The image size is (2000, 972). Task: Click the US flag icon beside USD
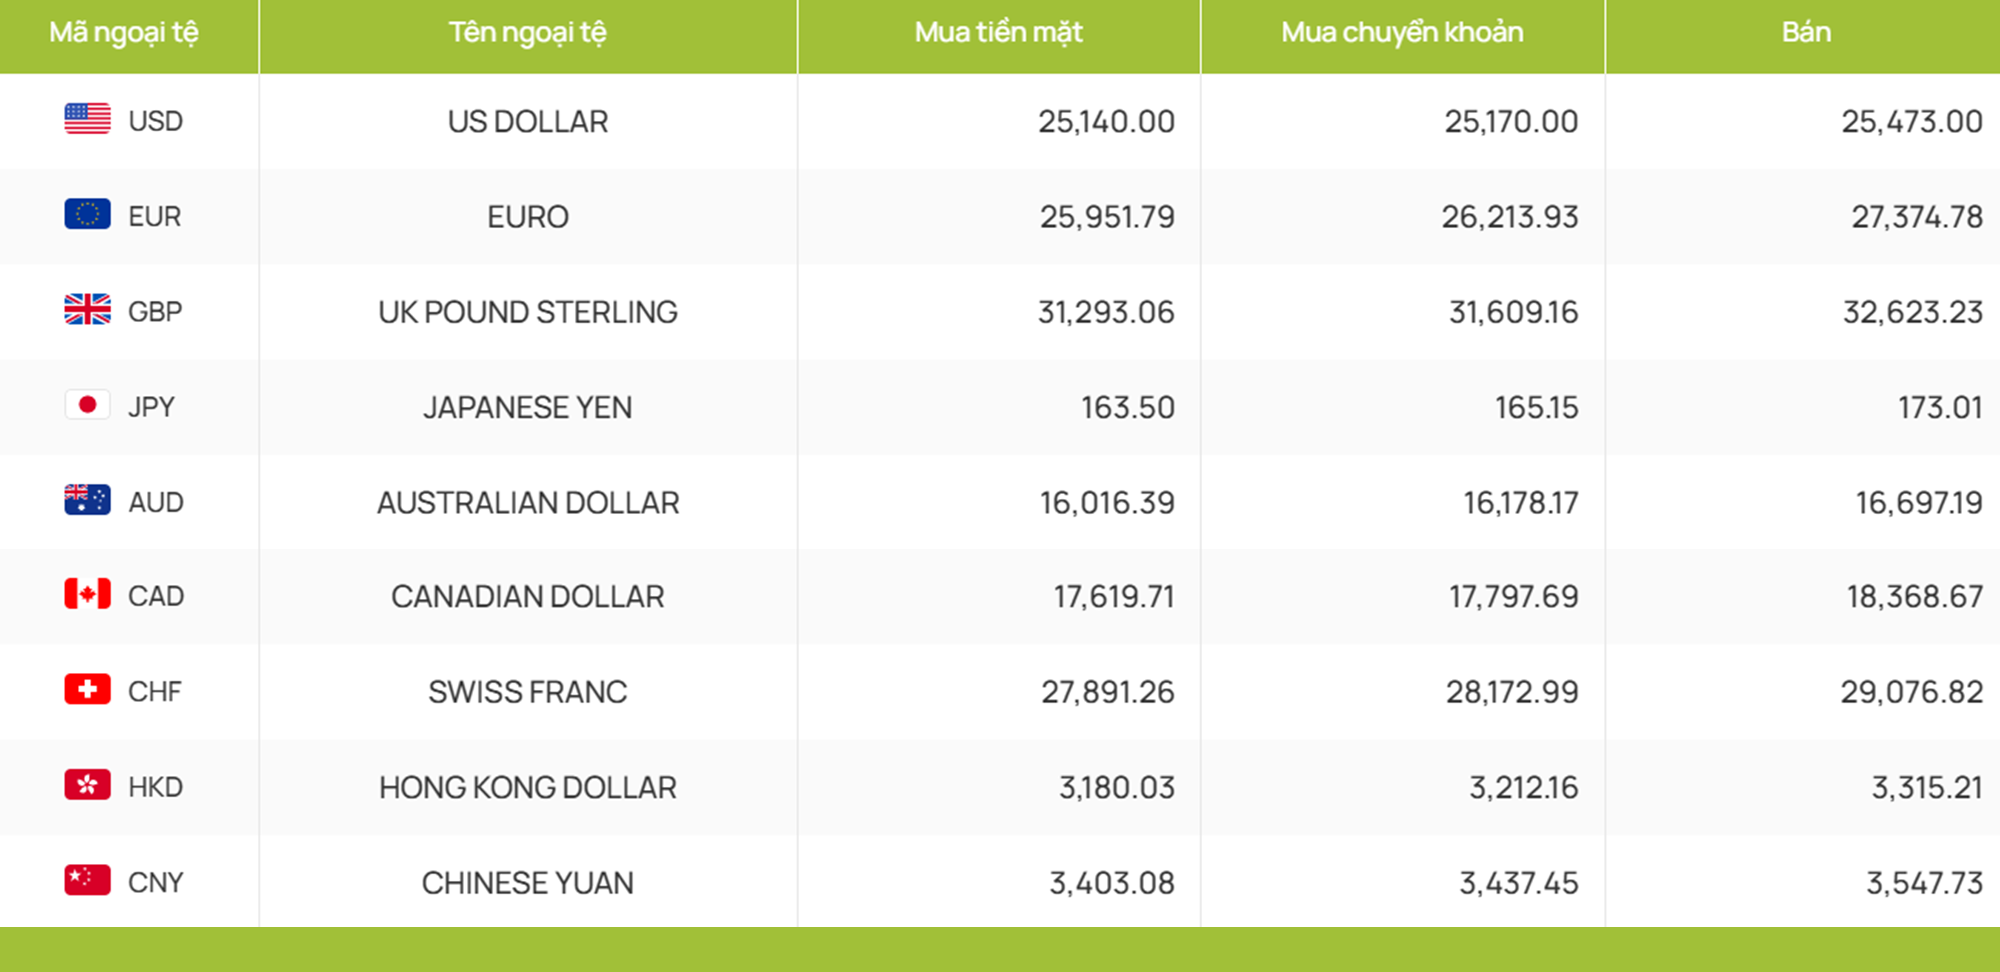coord(88,119)
